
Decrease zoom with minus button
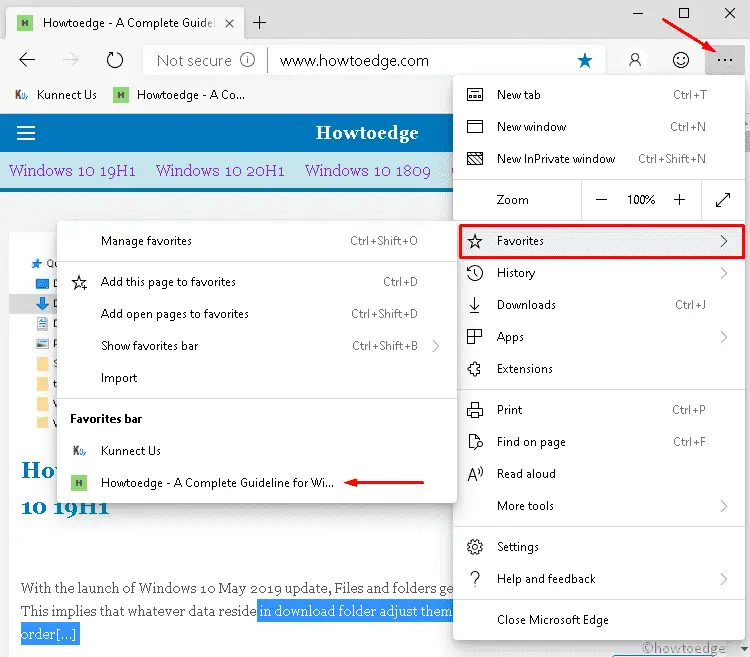[601, 199]
